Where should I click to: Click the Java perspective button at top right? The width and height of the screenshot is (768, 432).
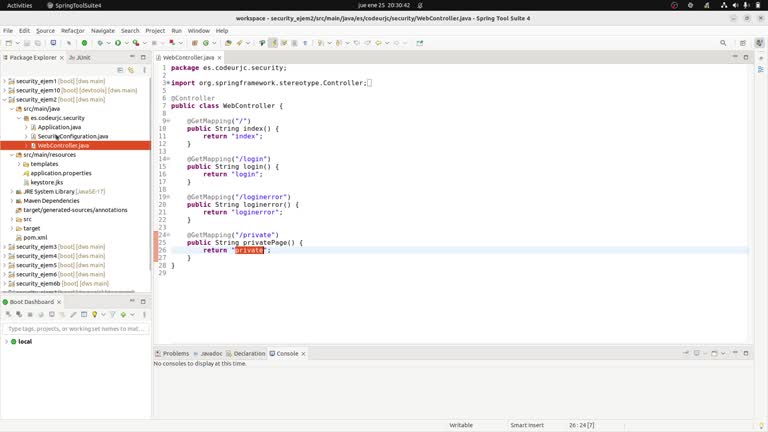point(759,43)
